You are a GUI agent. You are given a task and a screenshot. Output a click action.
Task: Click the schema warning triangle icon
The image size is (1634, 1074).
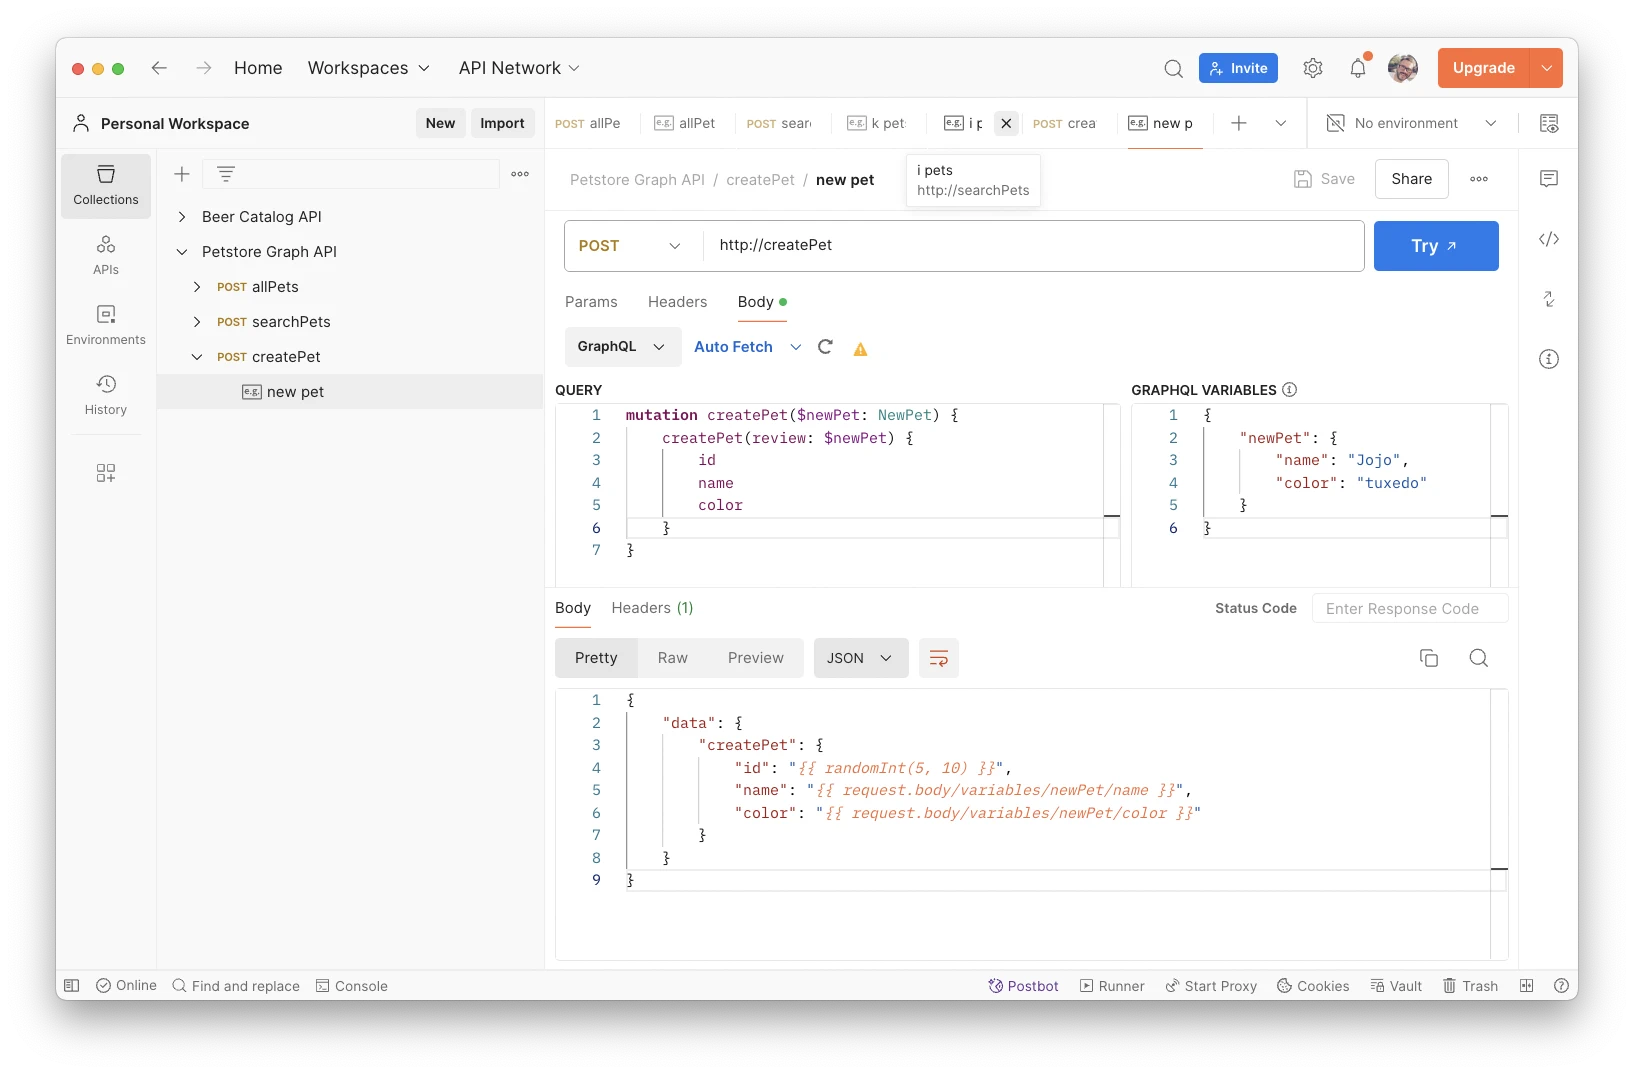click(860, 349)
